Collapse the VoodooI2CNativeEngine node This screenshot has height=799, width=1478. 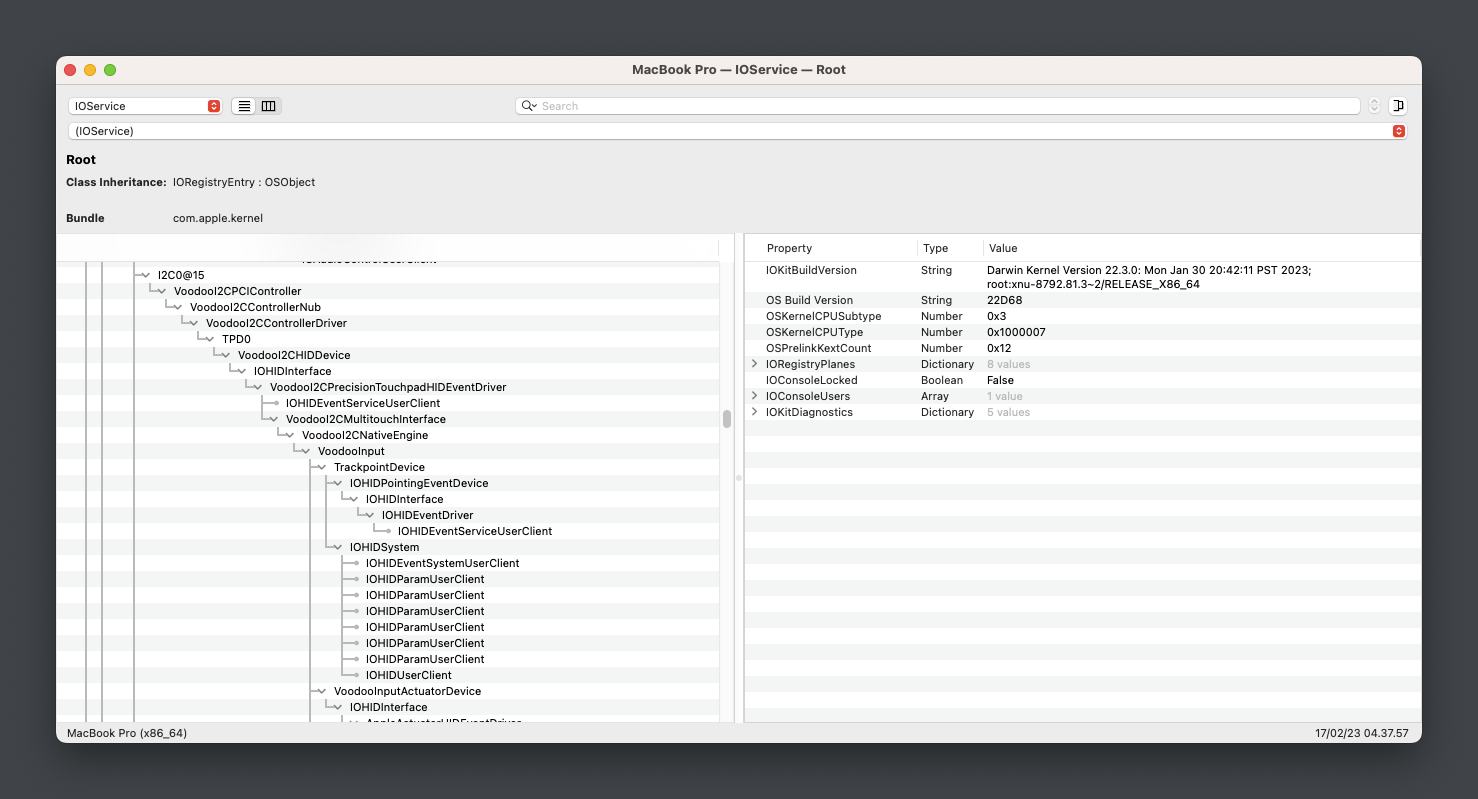[290, 435]
